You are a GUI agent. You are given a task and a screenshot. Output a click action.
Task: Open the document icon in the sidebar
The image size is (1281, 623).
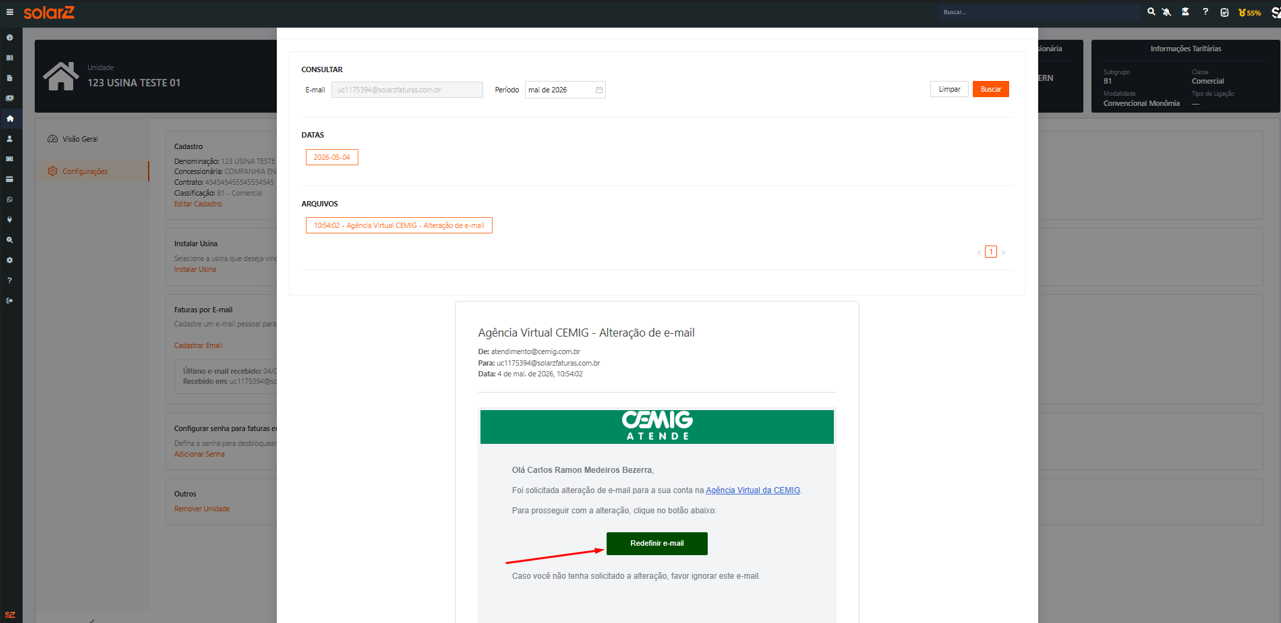pyautogui.click(x=10, y=78)
